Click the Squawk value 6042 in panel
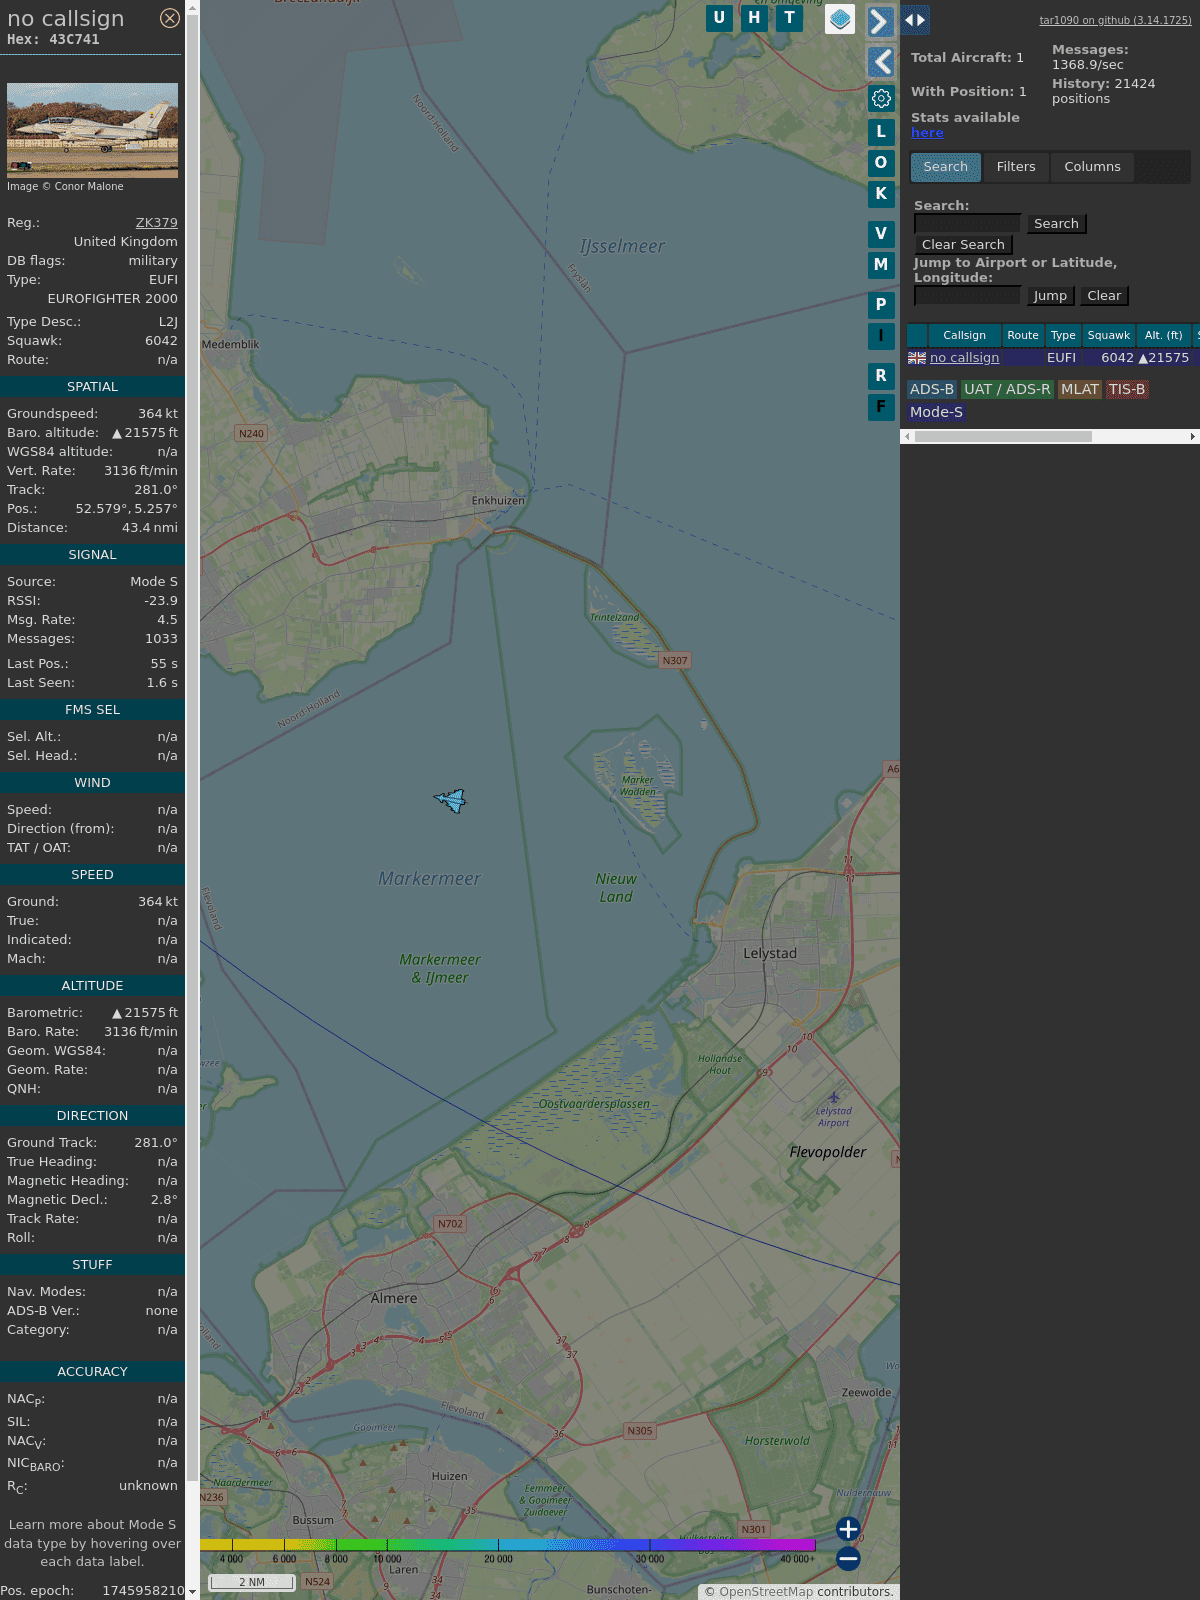This screenshot has width=1200, height=1600. 161,341
